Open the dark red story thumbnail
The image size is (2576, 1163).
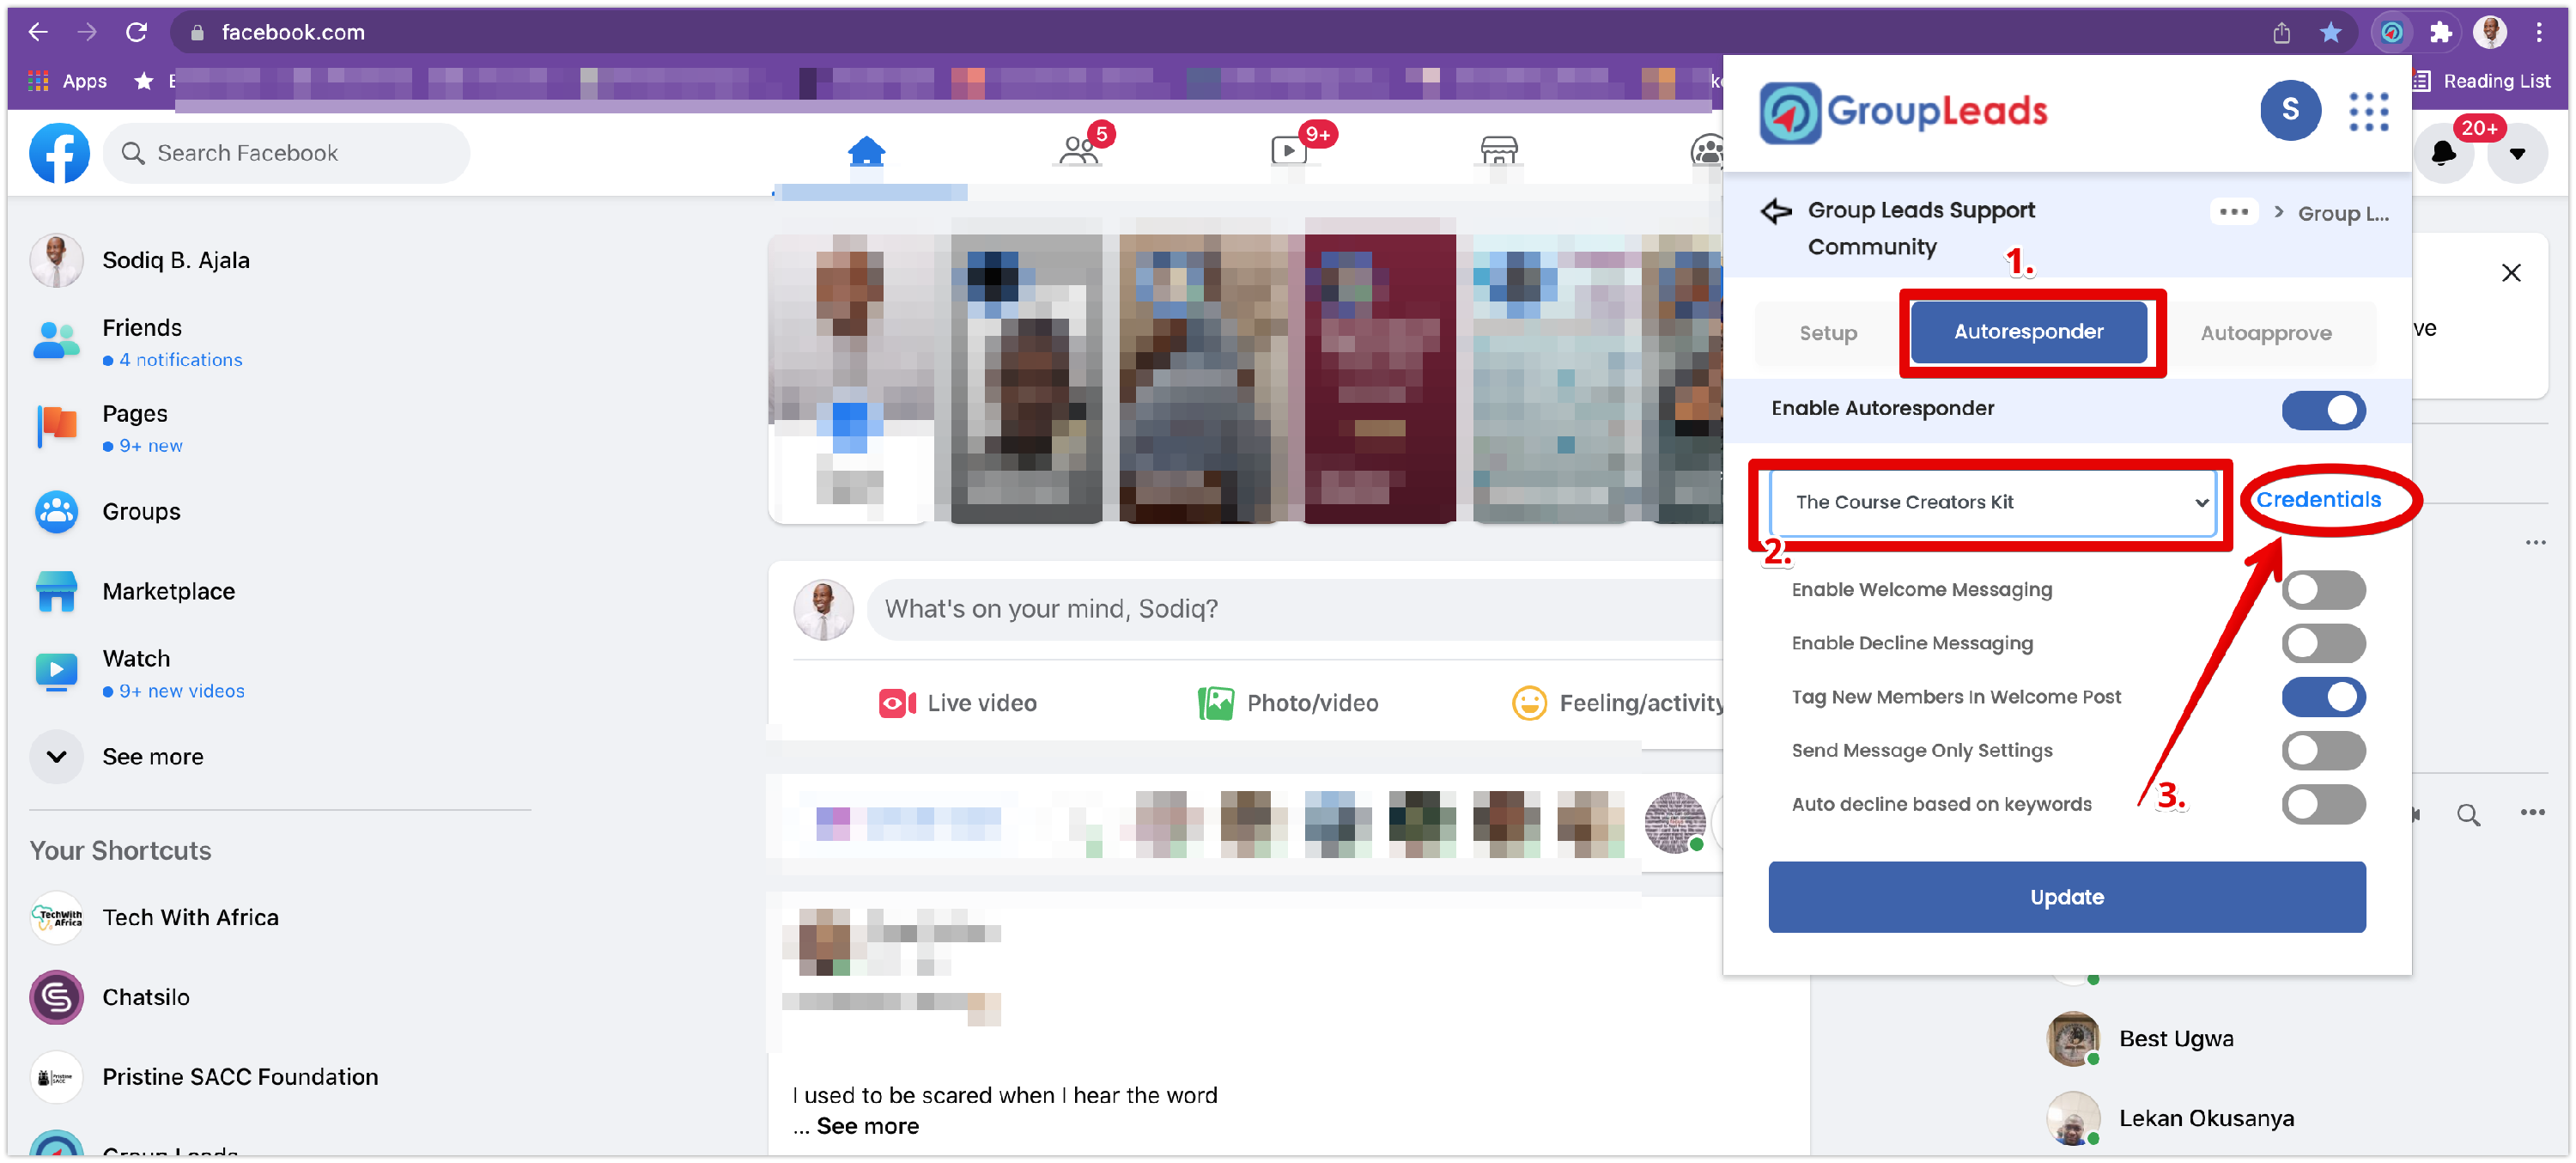pos(1379,378)
